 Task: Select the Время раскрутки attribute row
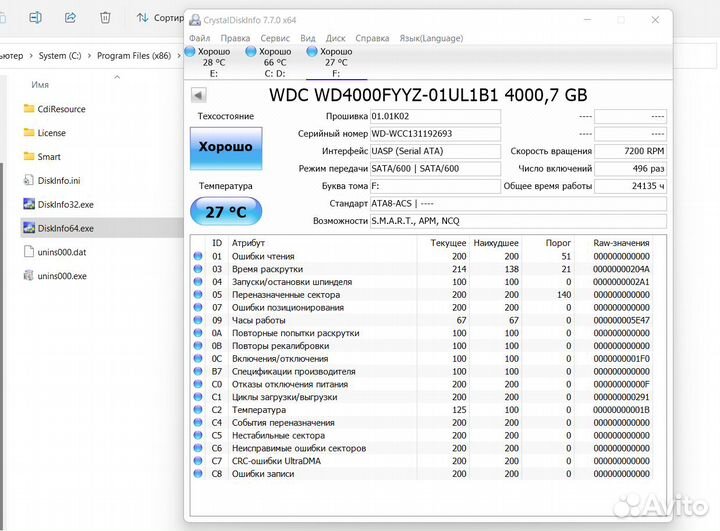[x=422, y=269]
